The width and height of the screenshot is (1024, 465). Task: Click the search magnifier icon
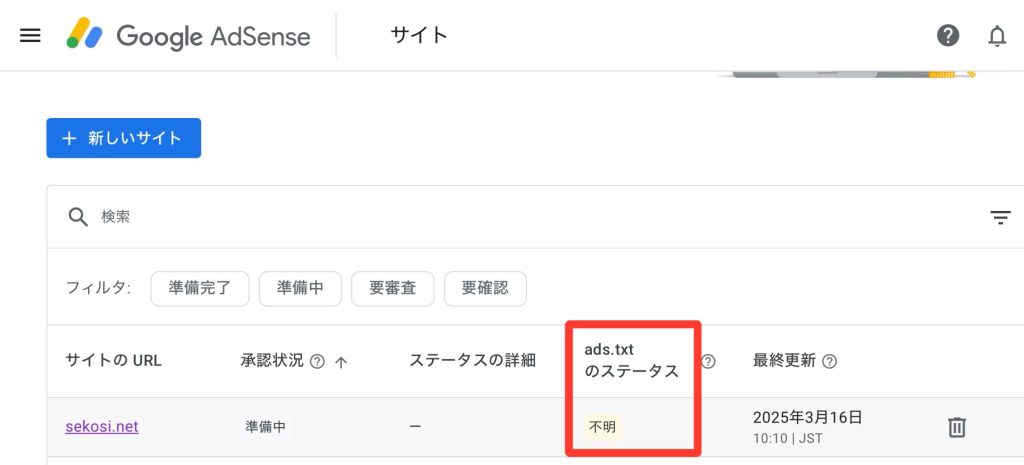pyautogui.click(x=78, y=217)
